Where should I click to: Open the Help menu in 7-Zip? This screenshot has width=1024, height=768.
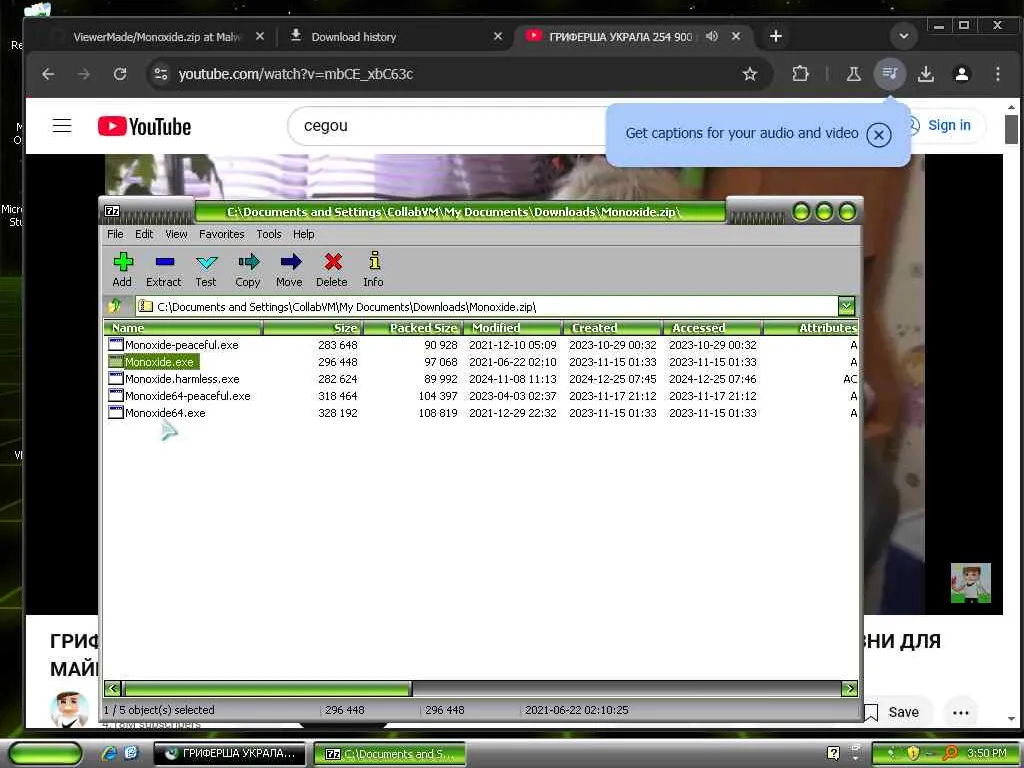(x=303, y=234)
